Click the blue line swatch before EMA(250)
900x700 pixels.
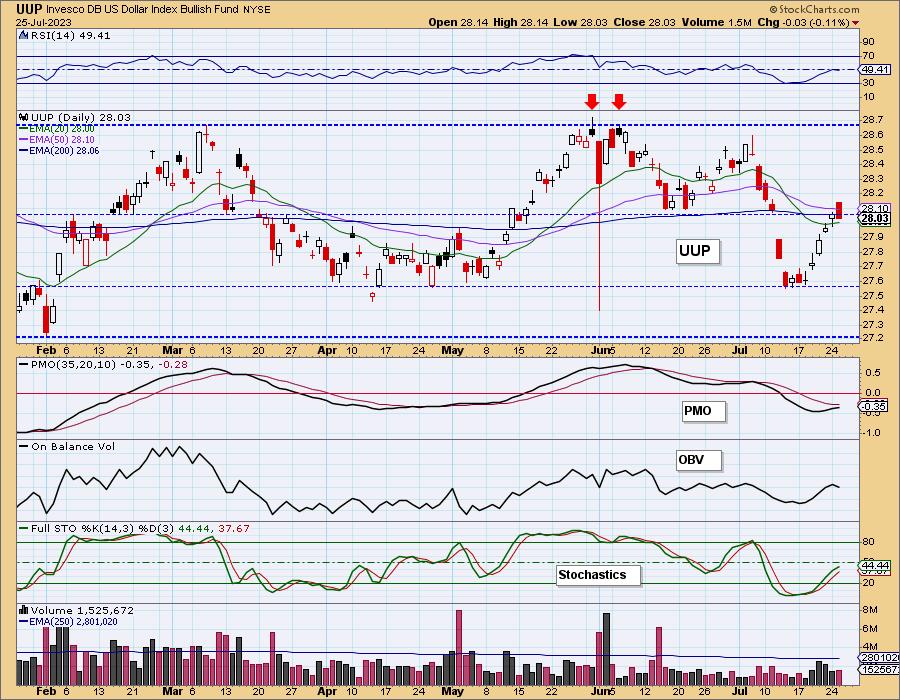point(24,621)
